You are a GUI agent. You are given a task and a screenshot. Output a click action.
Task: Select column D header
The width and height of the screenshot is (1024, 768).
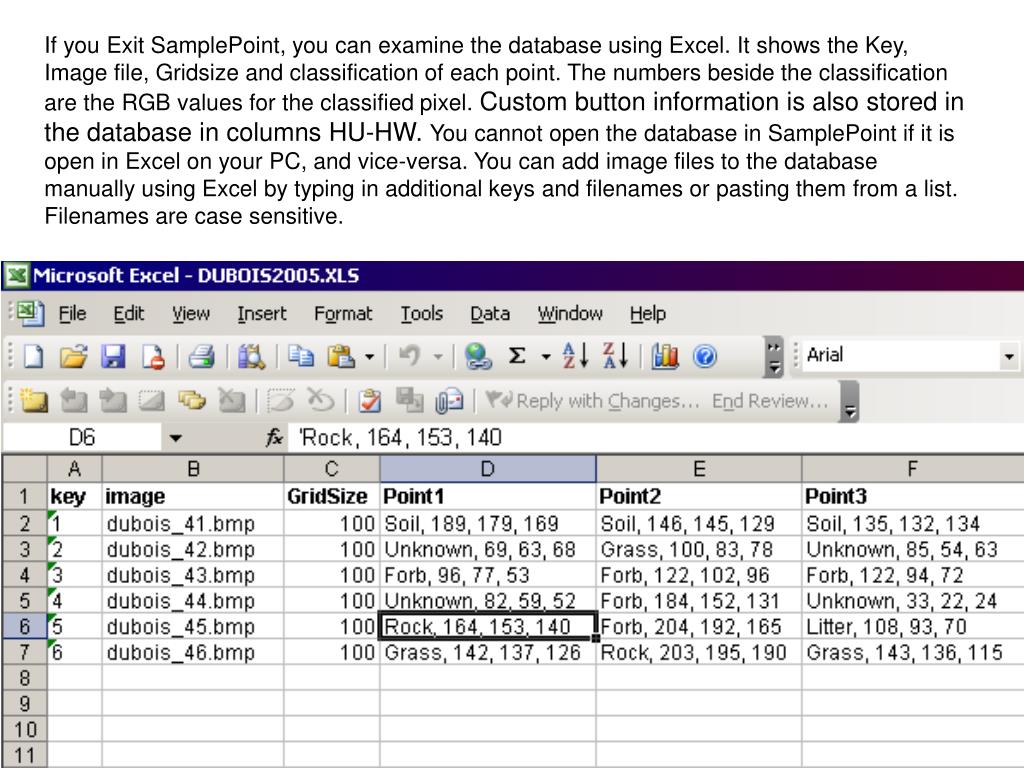(x=488, y=469)
